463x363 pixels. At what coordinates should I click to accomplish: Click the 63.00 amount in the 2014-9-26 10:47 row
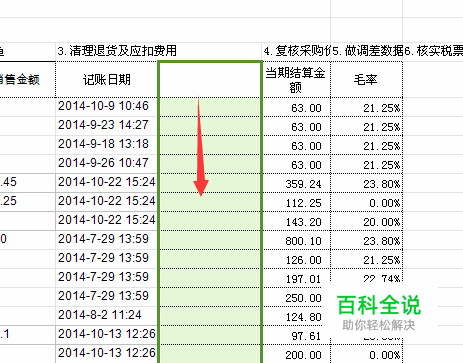(x=296, y=164)
